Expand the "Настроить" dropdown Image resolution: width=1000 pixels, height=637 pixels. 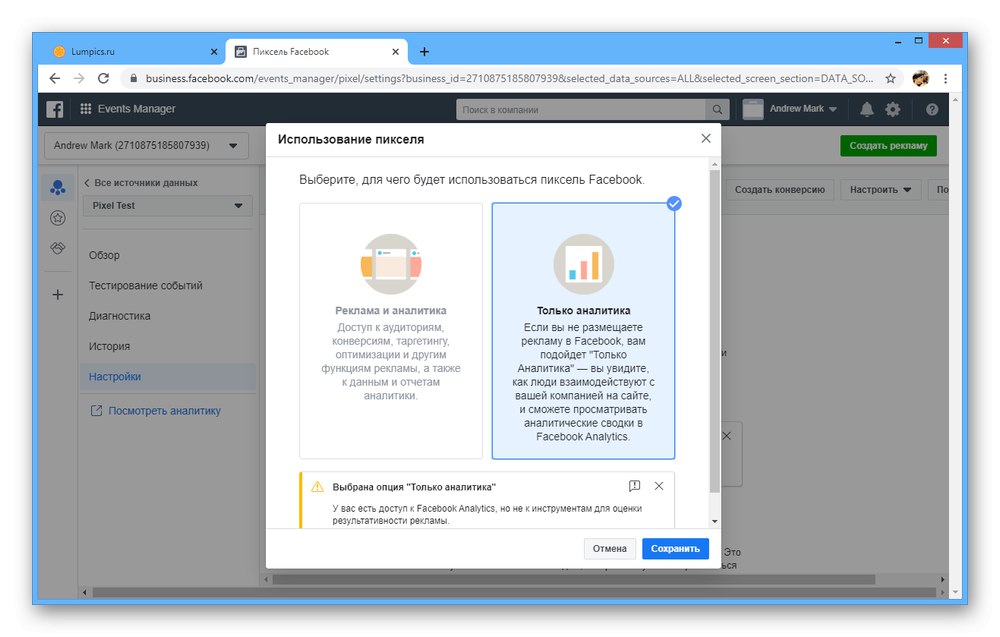[x=880, y=189]
